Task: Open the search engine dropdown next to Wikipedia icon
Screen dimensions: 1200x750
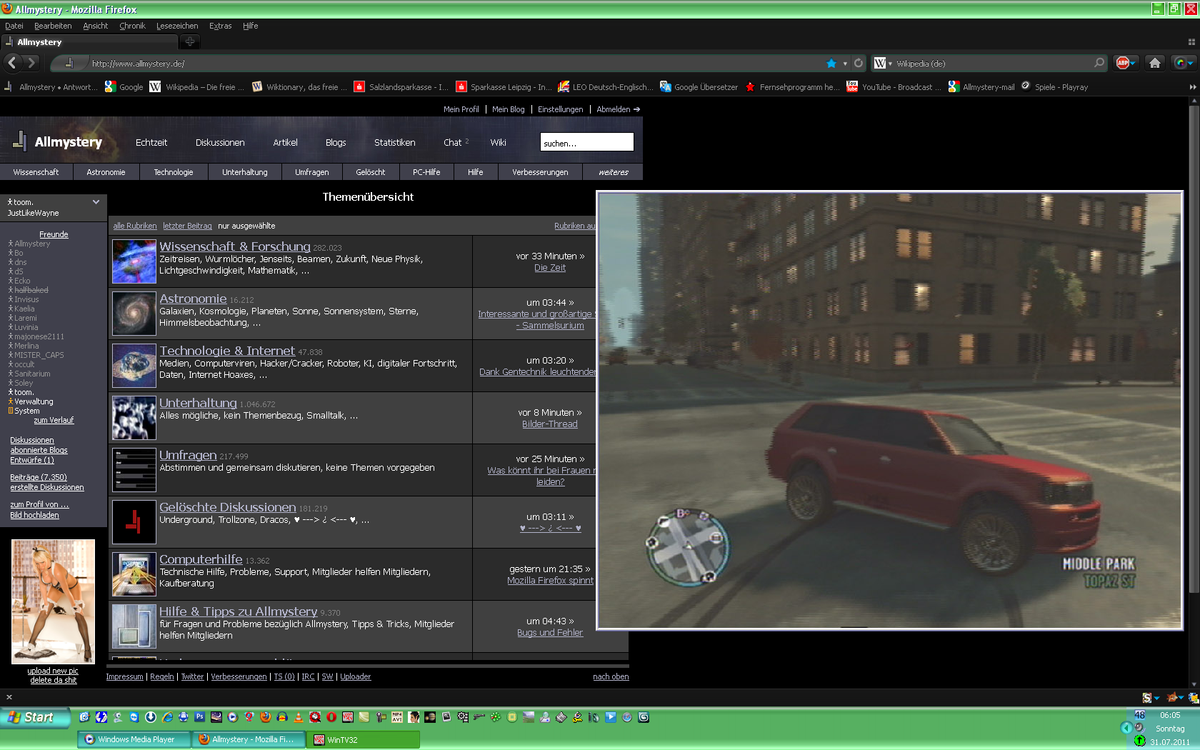Action: 892,63
